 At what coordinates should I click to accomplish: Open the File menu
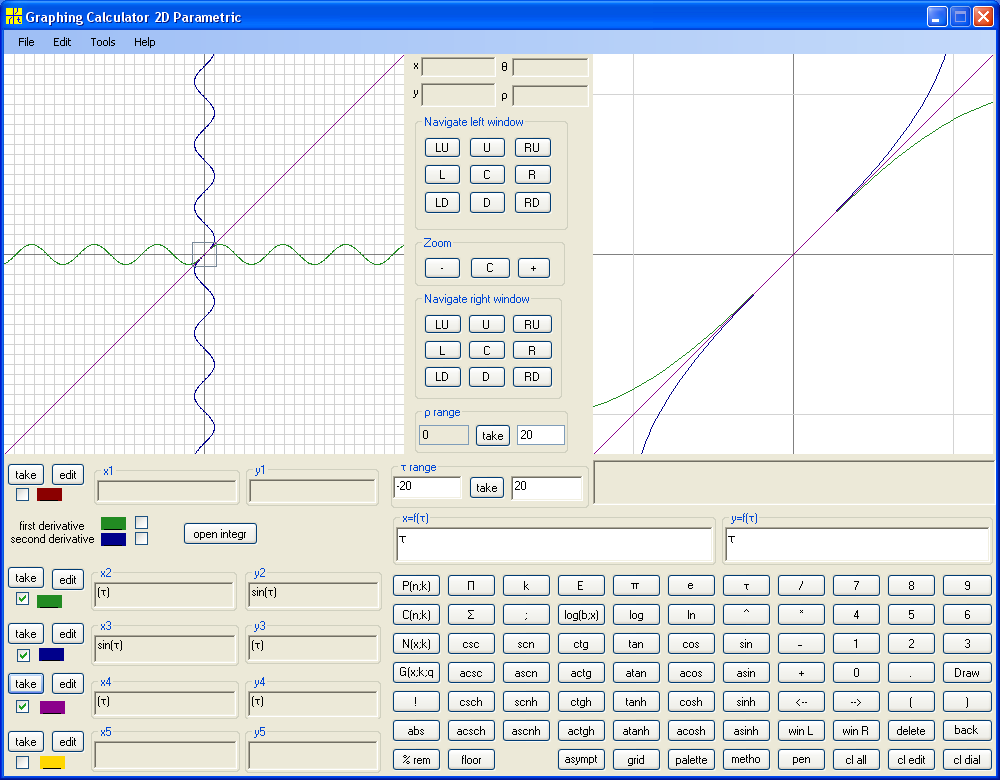pos(26,42)
